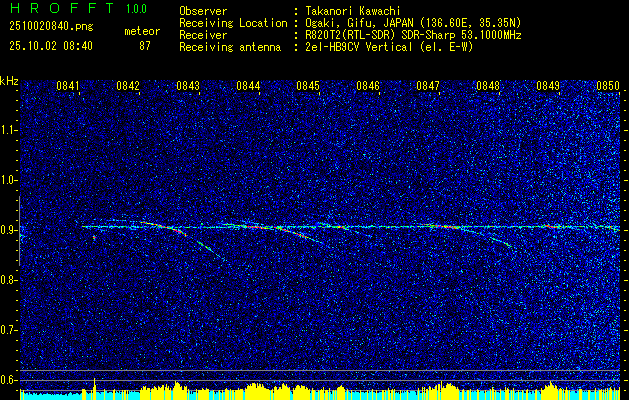
Task: Click the meteor count 87
Action: [x=145, y=46]
